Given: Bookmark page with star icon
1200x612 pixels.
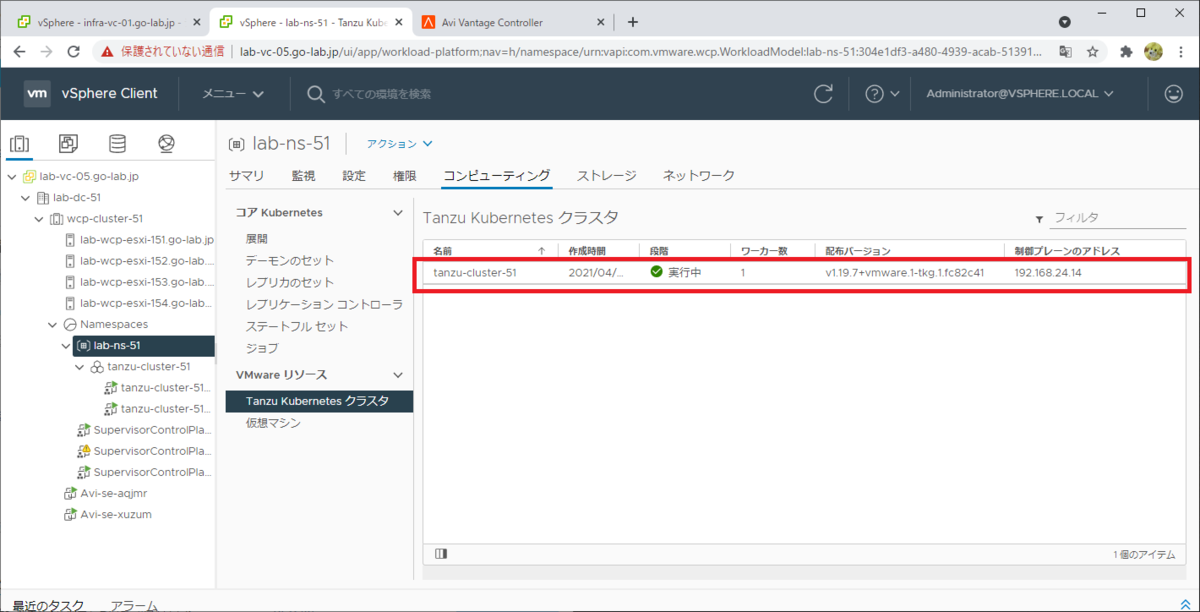Looking at the screenshot, I should [1093, 51].
